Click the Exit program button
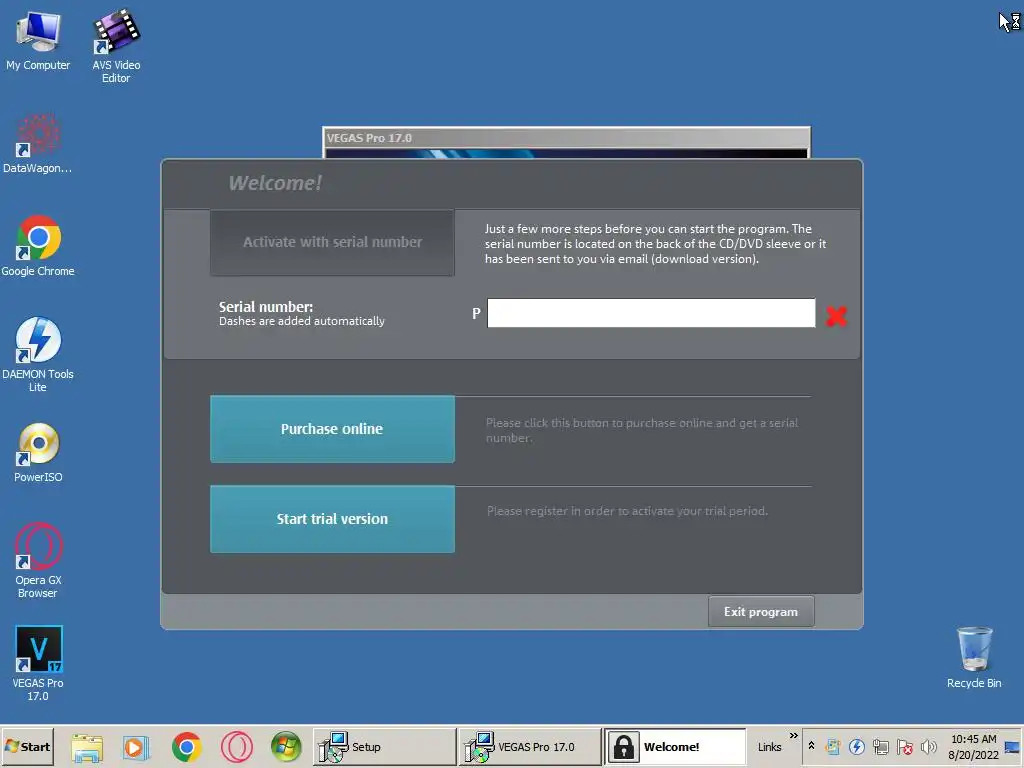This screenshot has width=1024, height=768. [761, 612]
